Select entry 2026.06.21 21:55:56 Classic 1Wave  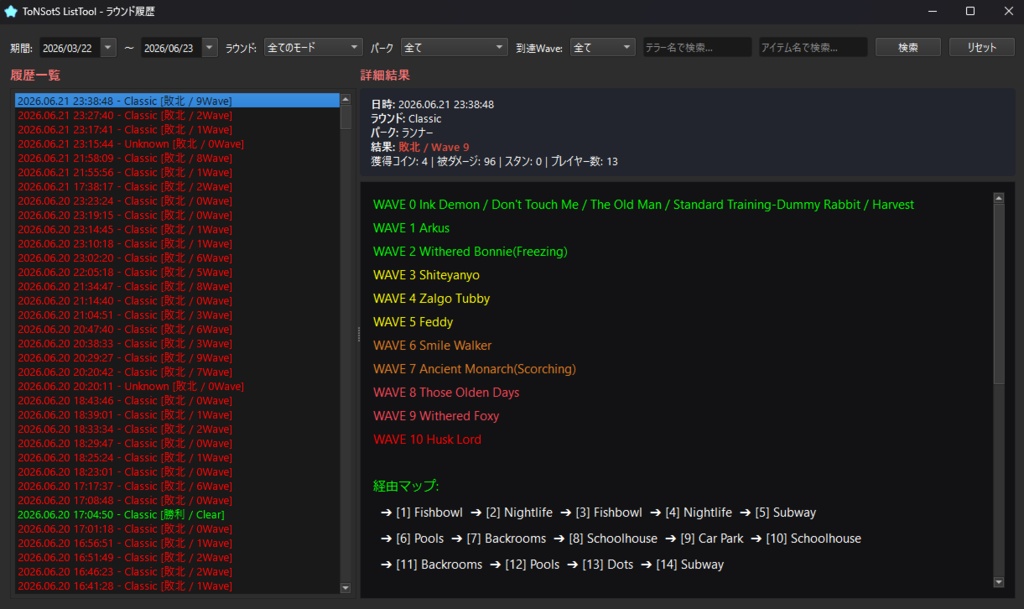[177, 172]
